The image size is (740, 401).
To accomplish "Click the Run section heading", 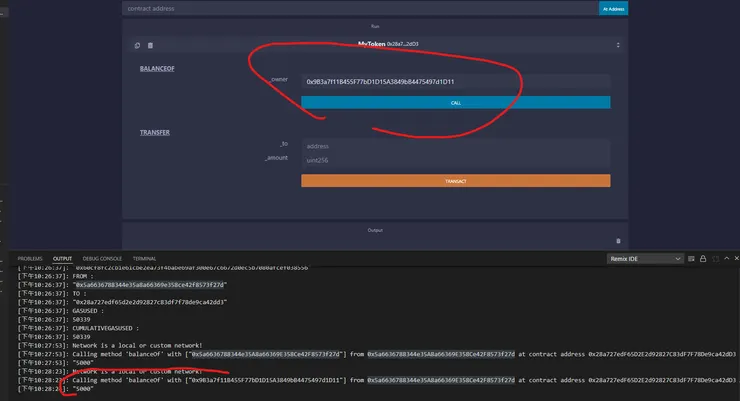I will (375, 26).
